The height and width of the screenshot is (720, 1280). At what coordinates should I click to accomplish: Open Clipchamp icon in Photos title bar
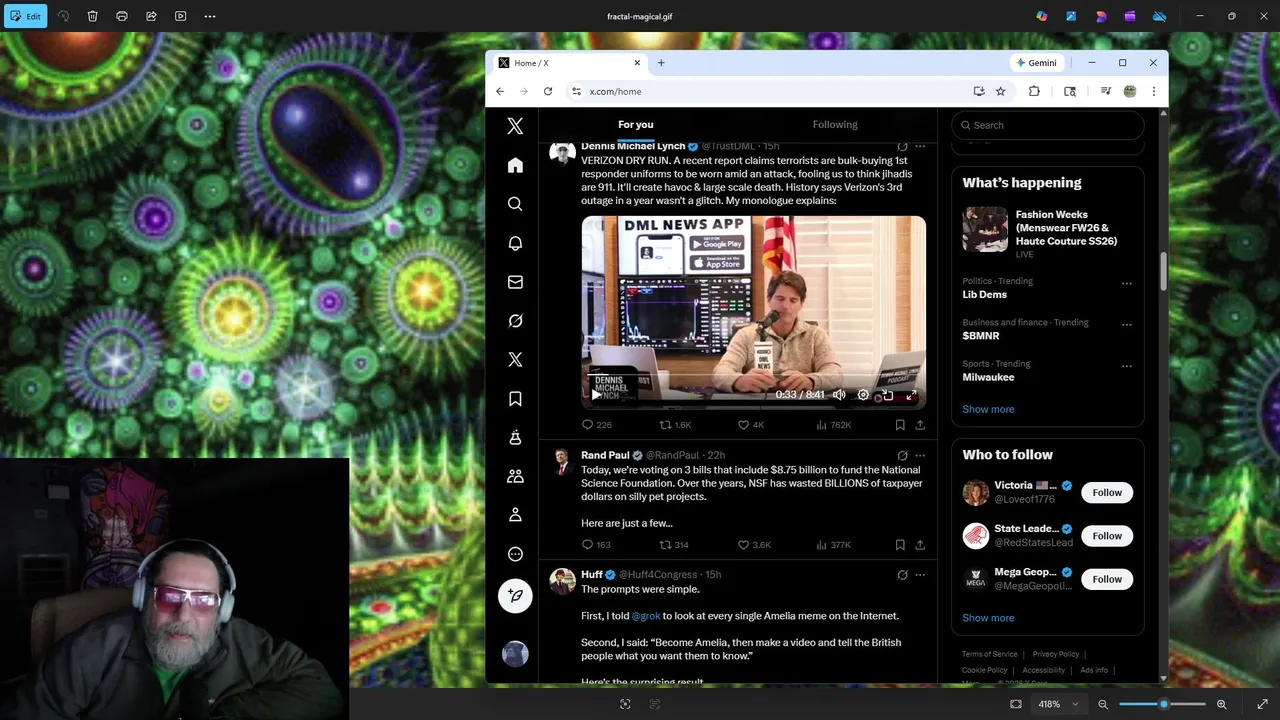[x=1130, y=16]
